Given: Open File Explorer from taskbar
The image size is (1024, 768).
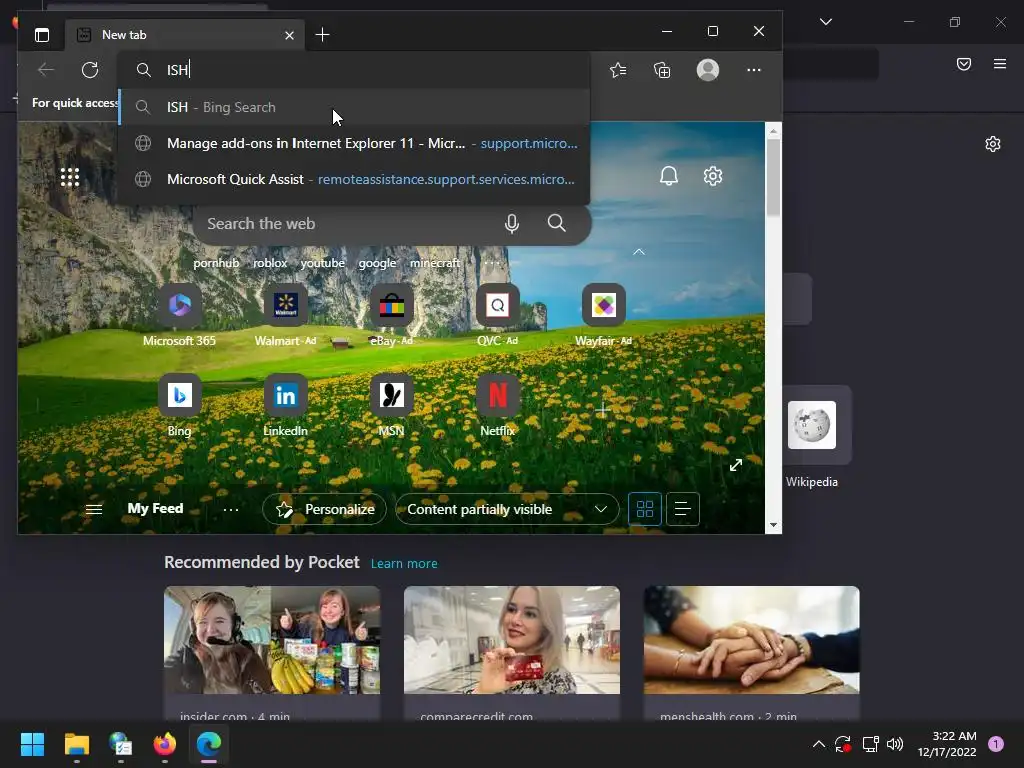Looking at the screenshot, I should click(x=76, y=744).
